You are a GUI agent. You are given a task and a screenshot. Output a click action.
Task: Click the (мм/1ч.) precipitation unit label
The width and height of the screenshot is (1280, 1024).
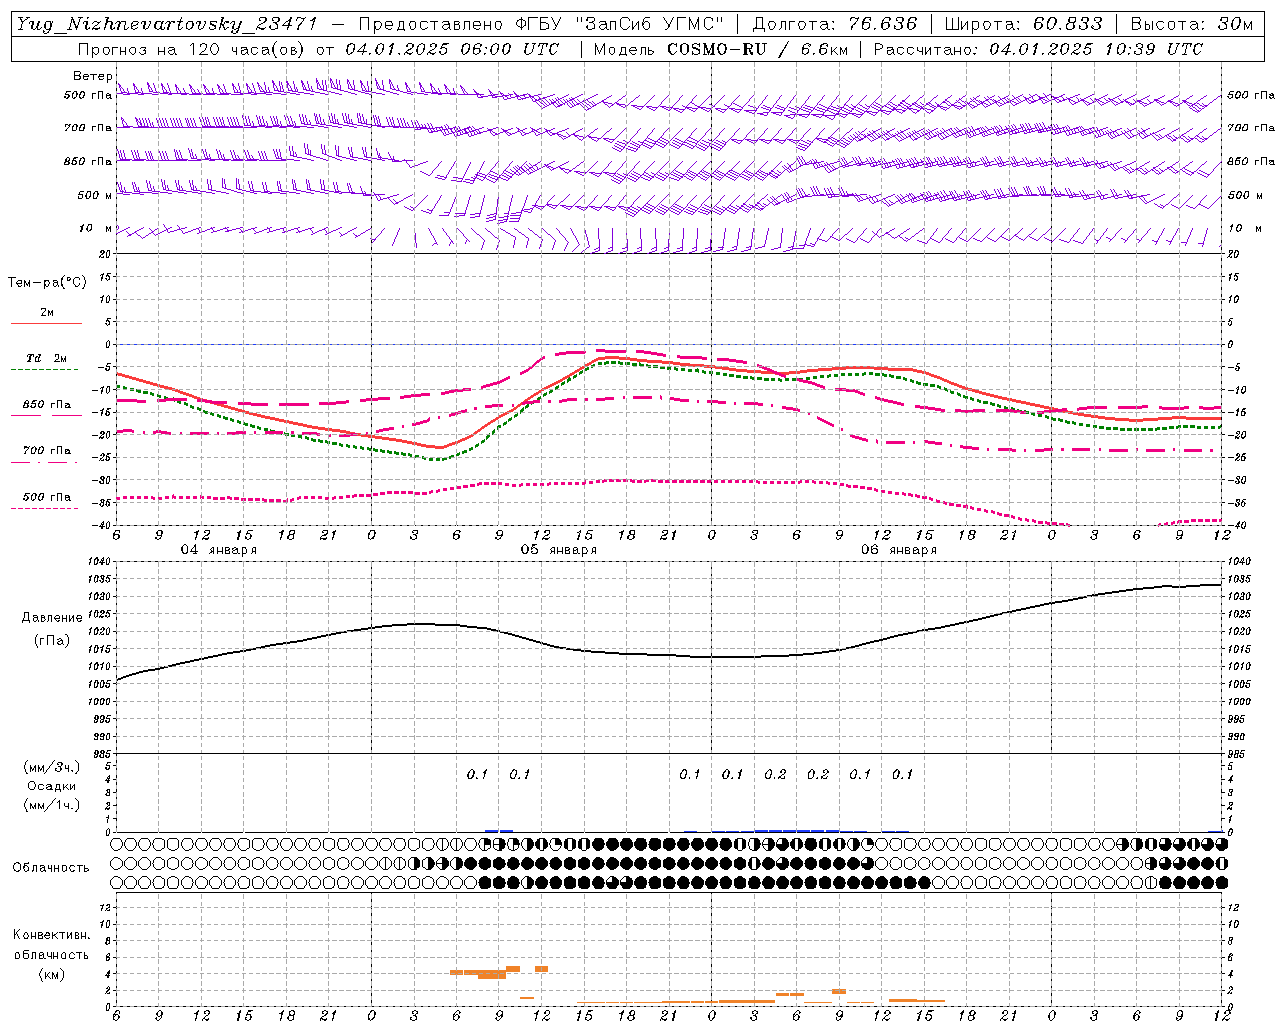[52, 805]
